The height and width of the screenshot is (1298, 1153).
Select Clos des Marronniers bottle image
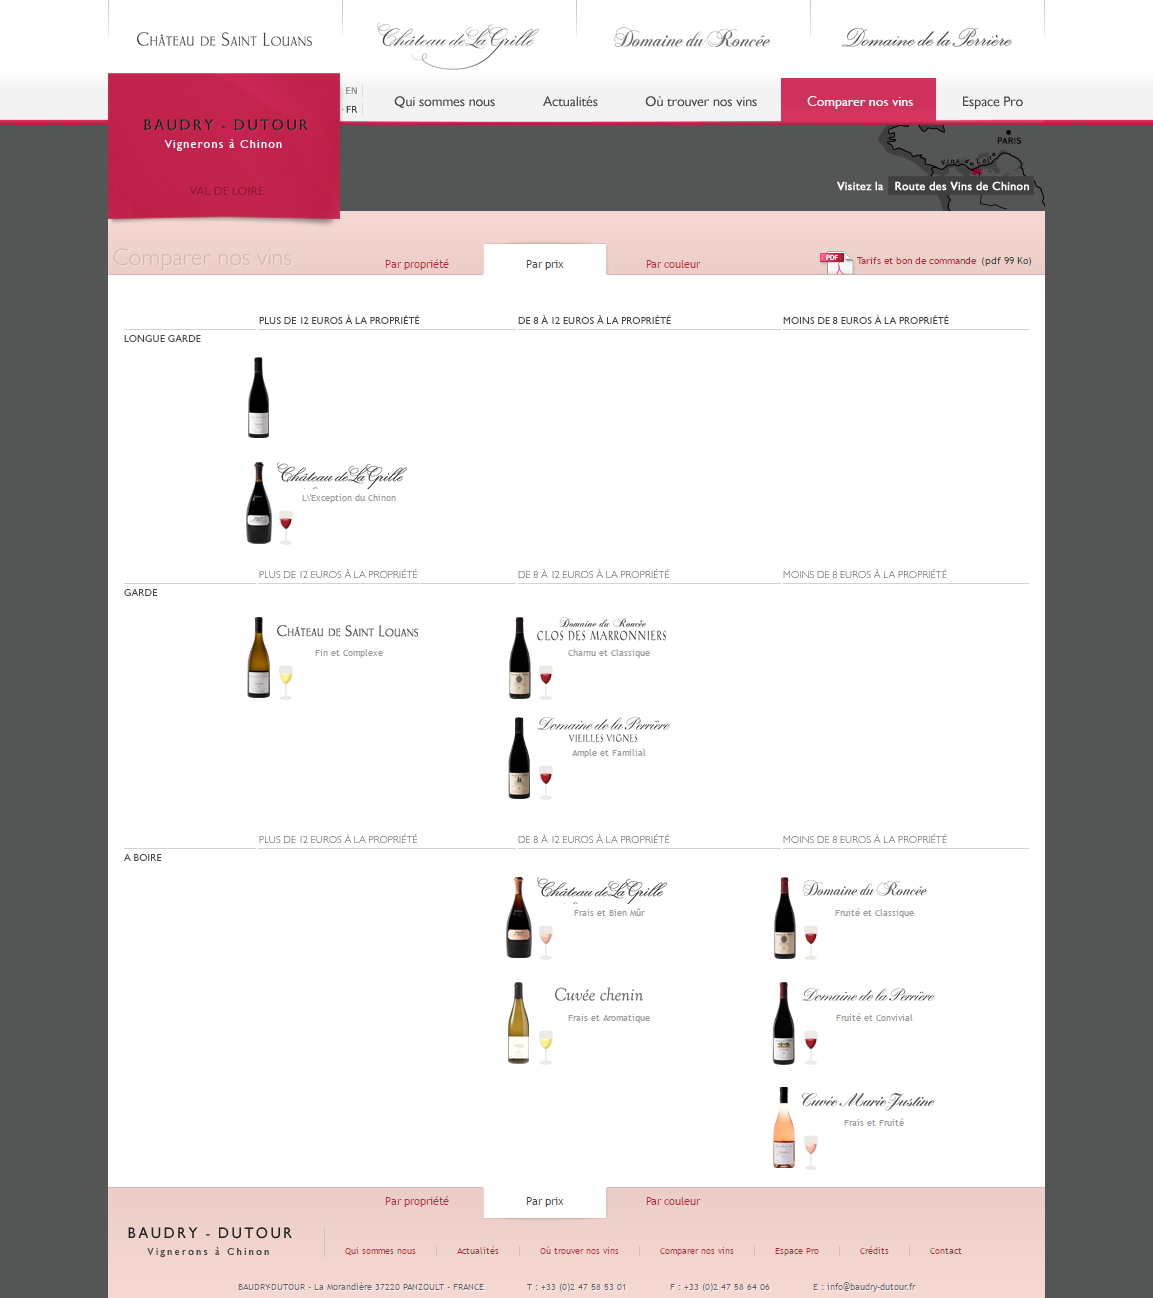(519, 657)
